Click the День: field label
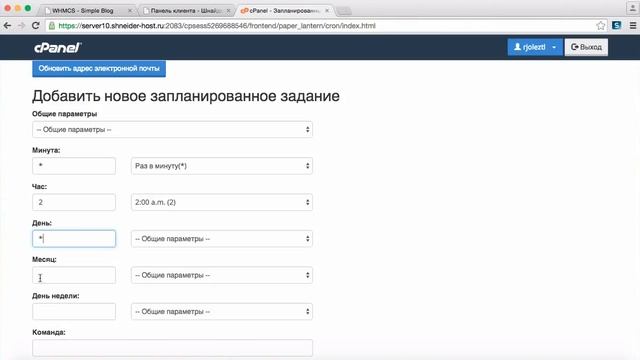640x360 pixels. click(x=42, y=223)
